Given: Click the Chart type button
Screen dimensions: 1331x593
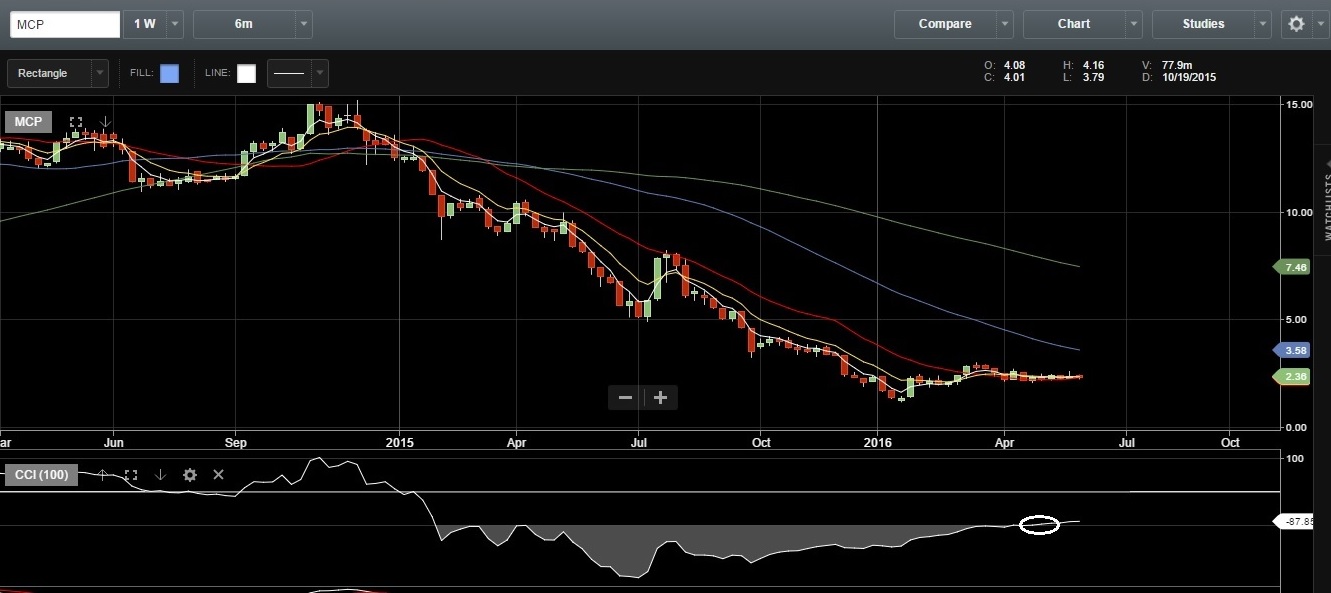Looking at the screenshot, I should click(1073, 23).
